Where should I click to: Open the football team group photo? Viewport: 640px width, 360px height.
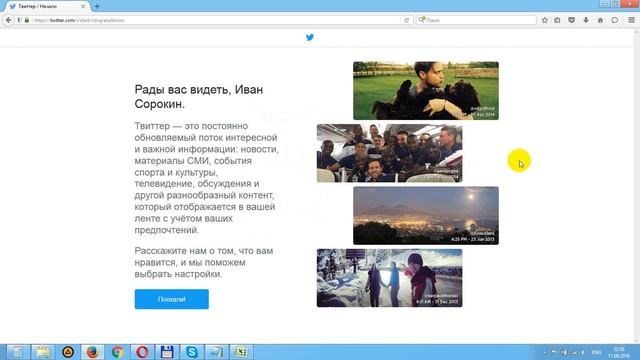pos(389,153)
